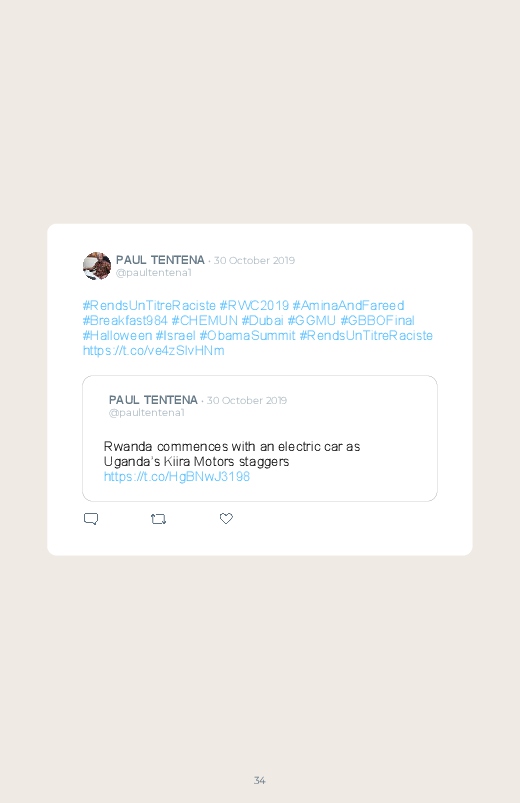Open the #Breakfast984 hashtag
The image size is (520, 803).
(125, 321)
